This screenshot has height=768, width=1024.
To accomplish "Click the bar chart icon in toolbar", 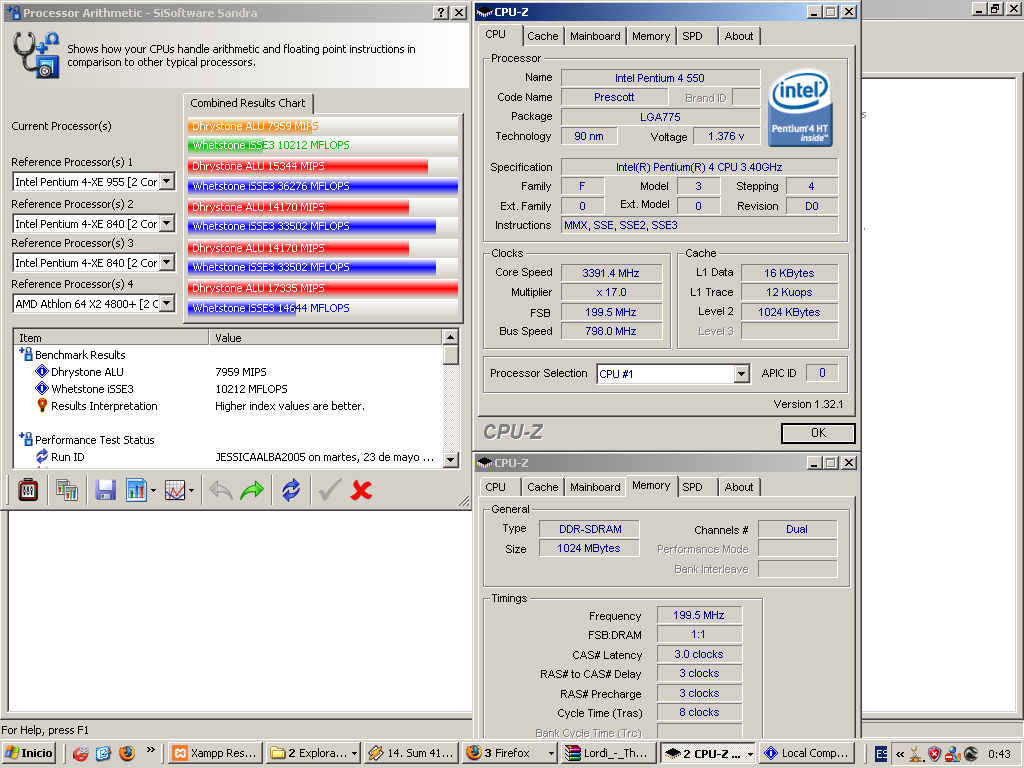I will [x=137, y=490].
